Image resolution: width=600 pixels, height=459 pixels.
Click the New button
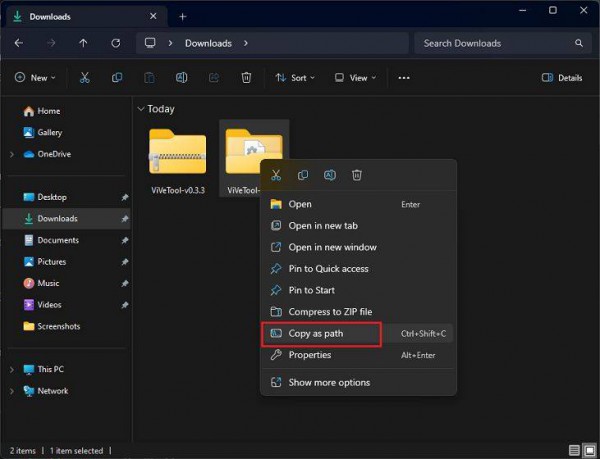[37, 77]
